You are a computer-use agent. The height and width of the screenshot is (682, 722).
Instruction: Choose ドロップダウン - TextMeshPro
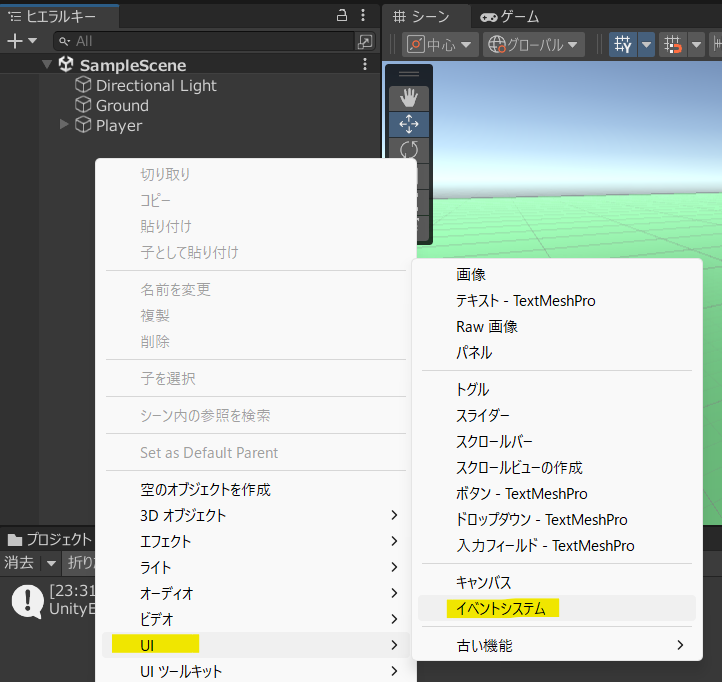[x=557, y=520]
